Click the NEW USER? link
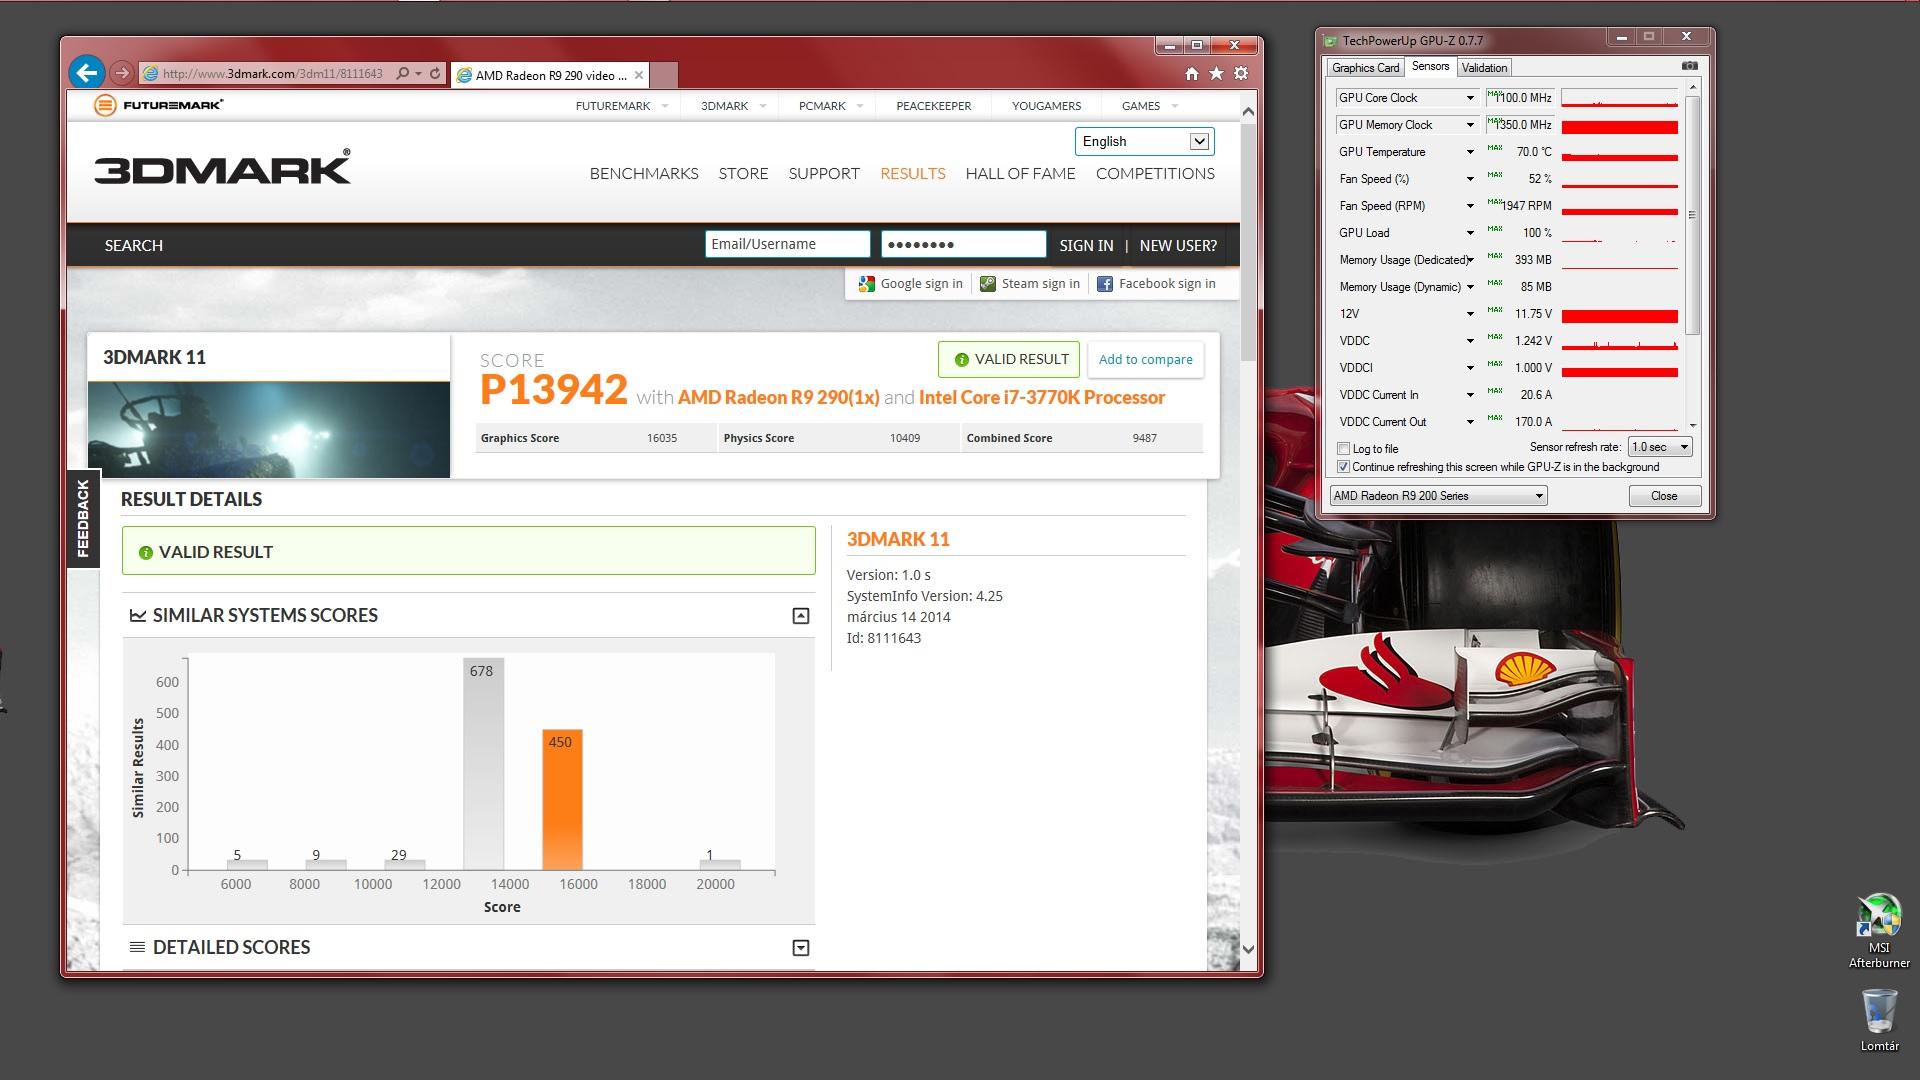Viewport: 1920px width, 1080px height. [x=1178, y=245]
